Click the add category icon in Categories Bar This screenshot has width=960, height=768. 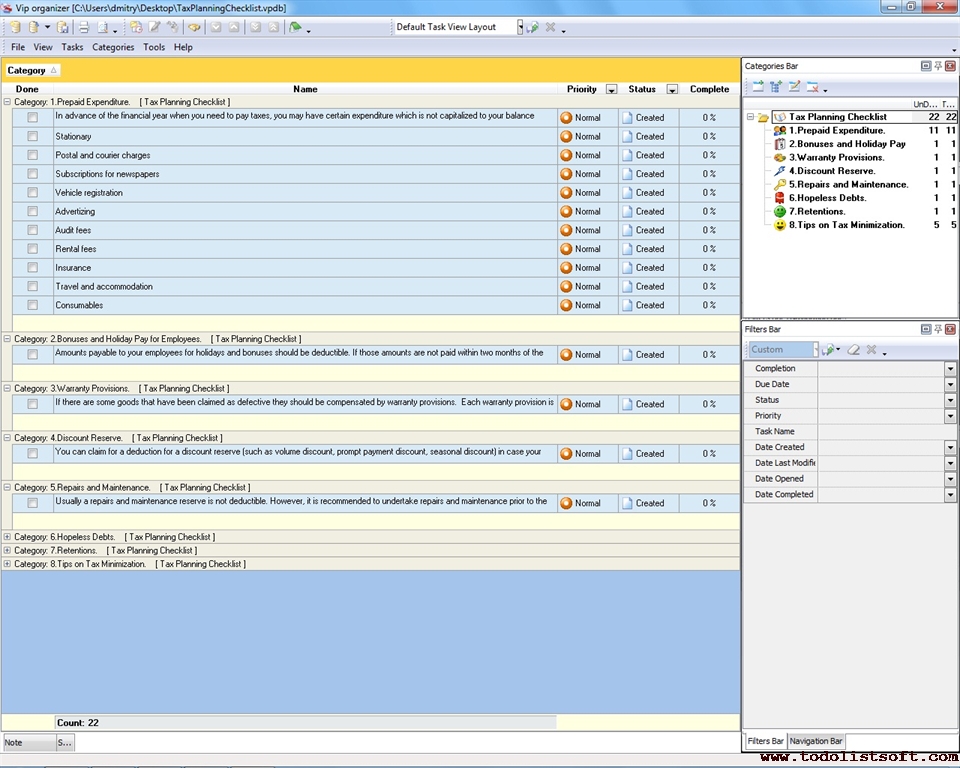[x=758, y=87]
